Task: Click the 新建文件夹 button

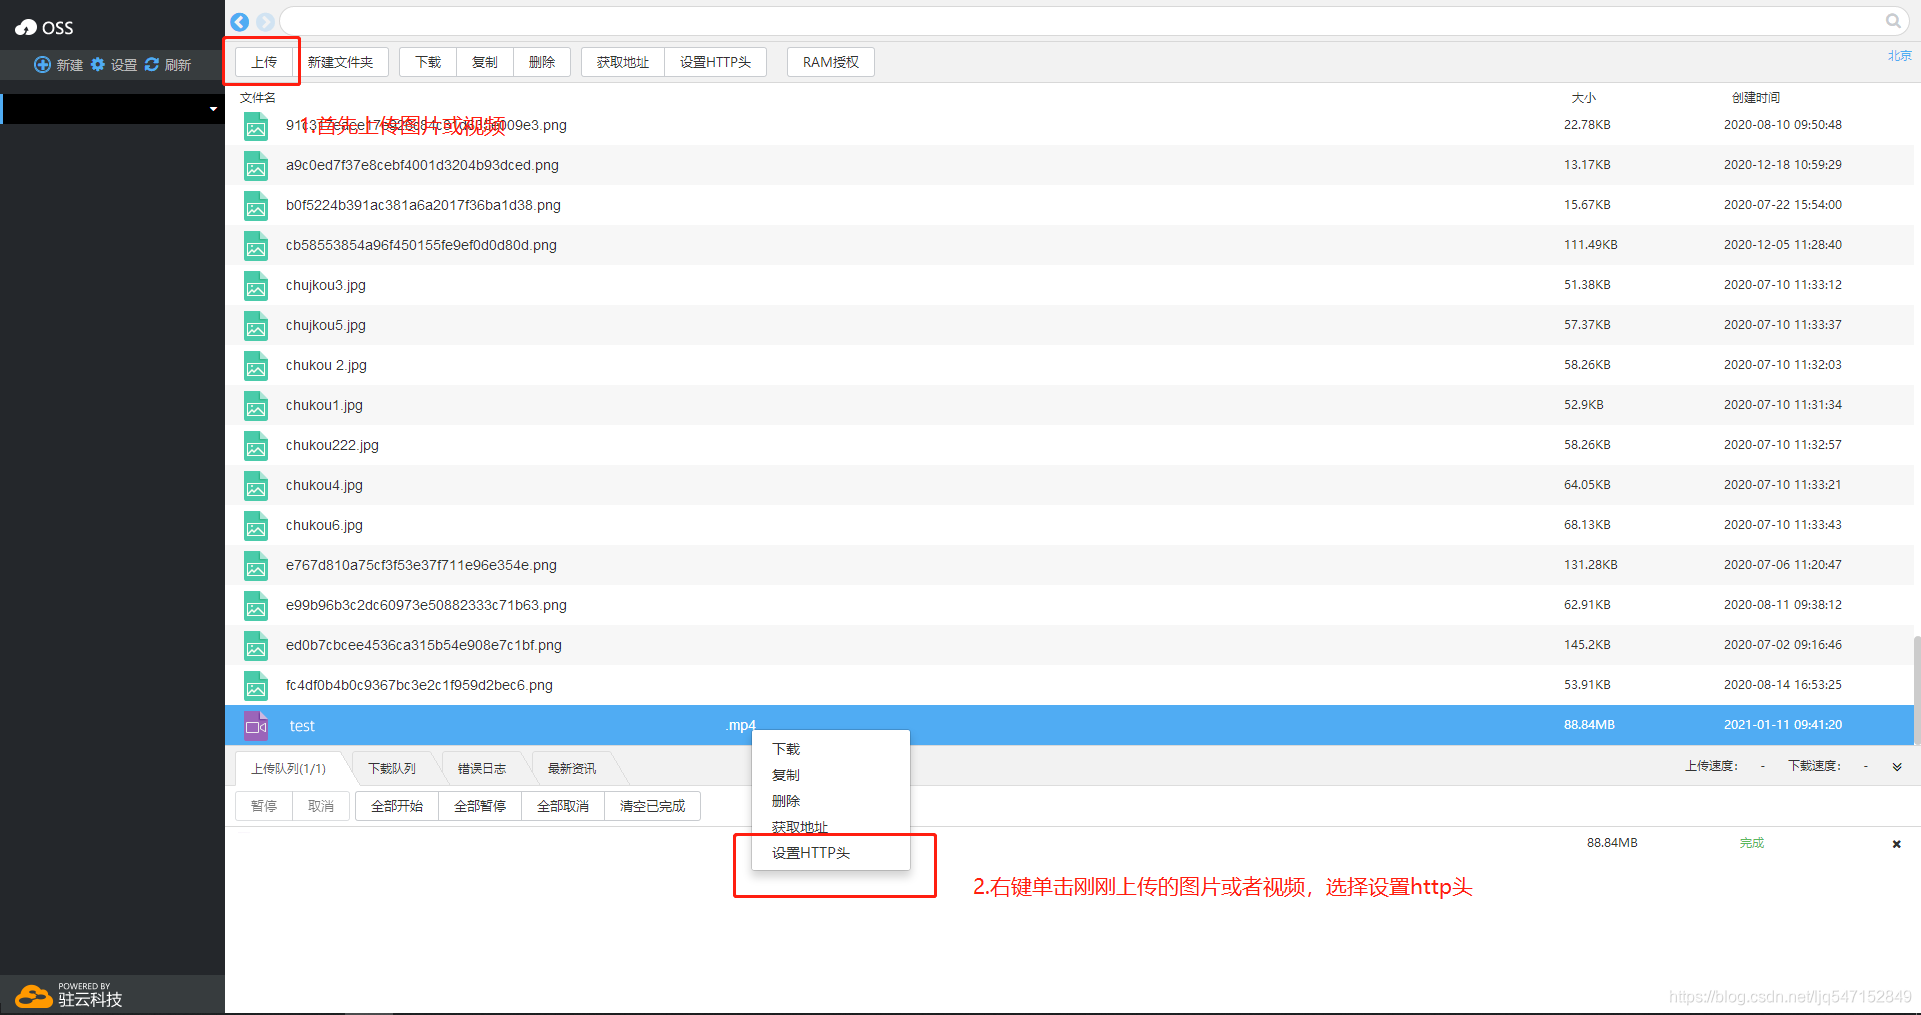Action: coord(340,62)
